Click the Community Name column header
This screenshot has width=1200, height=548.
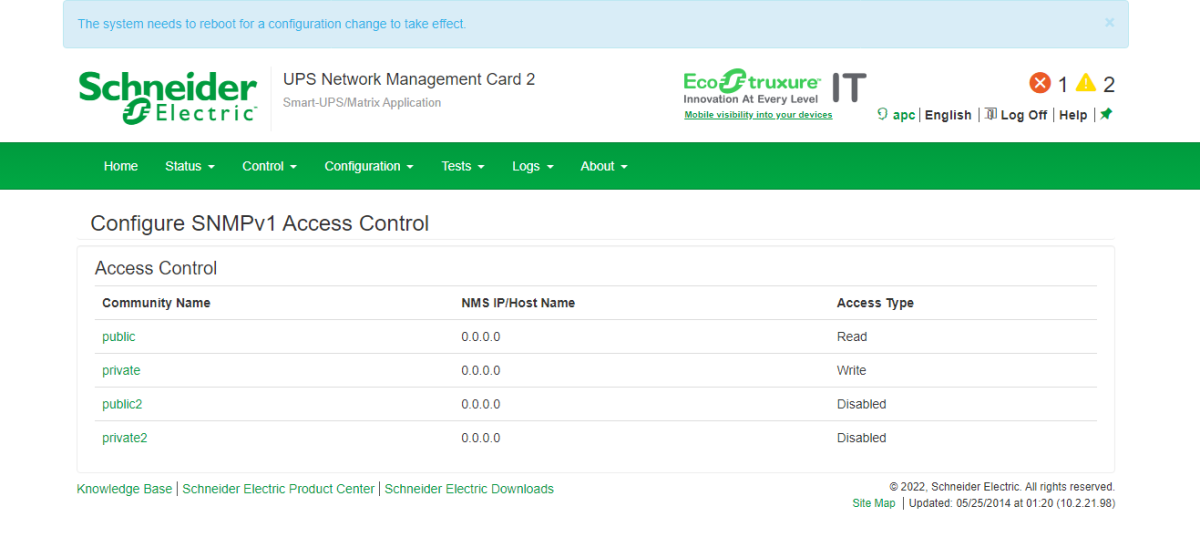[x=156, y=303]
